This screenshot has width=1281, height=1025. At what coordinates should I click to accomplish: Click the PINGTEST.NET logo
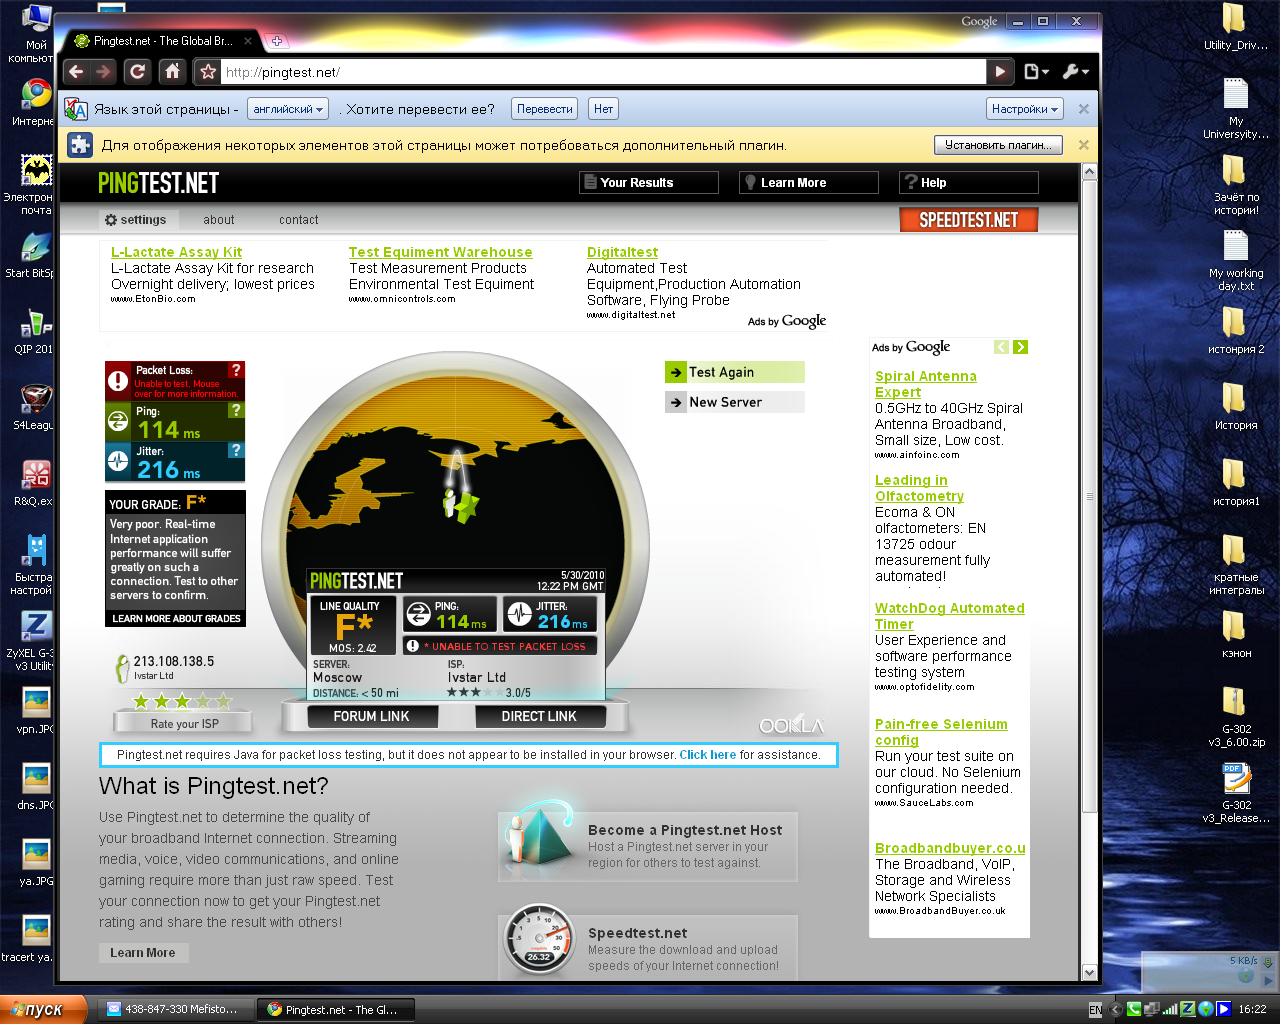[x=158, y=183]
